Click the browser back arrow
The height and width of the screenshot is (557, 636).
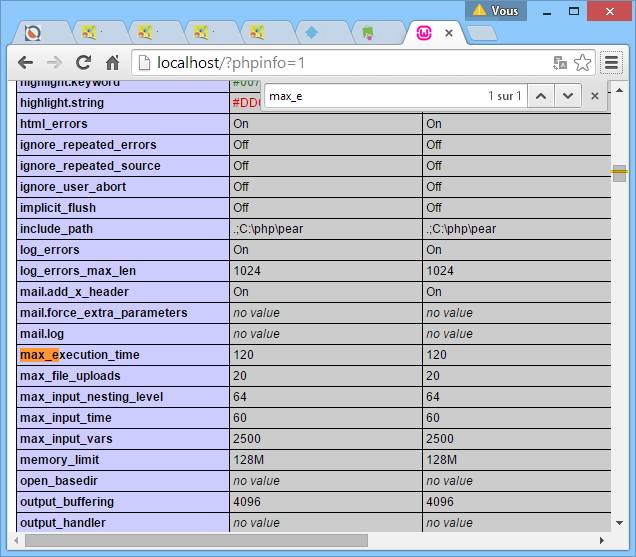(25, 62)
